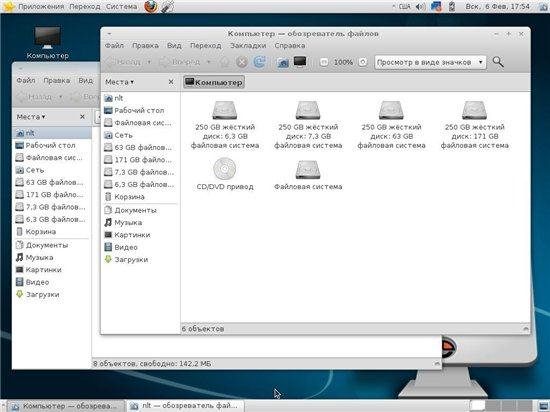Open the Закладки menu
Screen dimensions: 550x412
(x=248, y=46)
